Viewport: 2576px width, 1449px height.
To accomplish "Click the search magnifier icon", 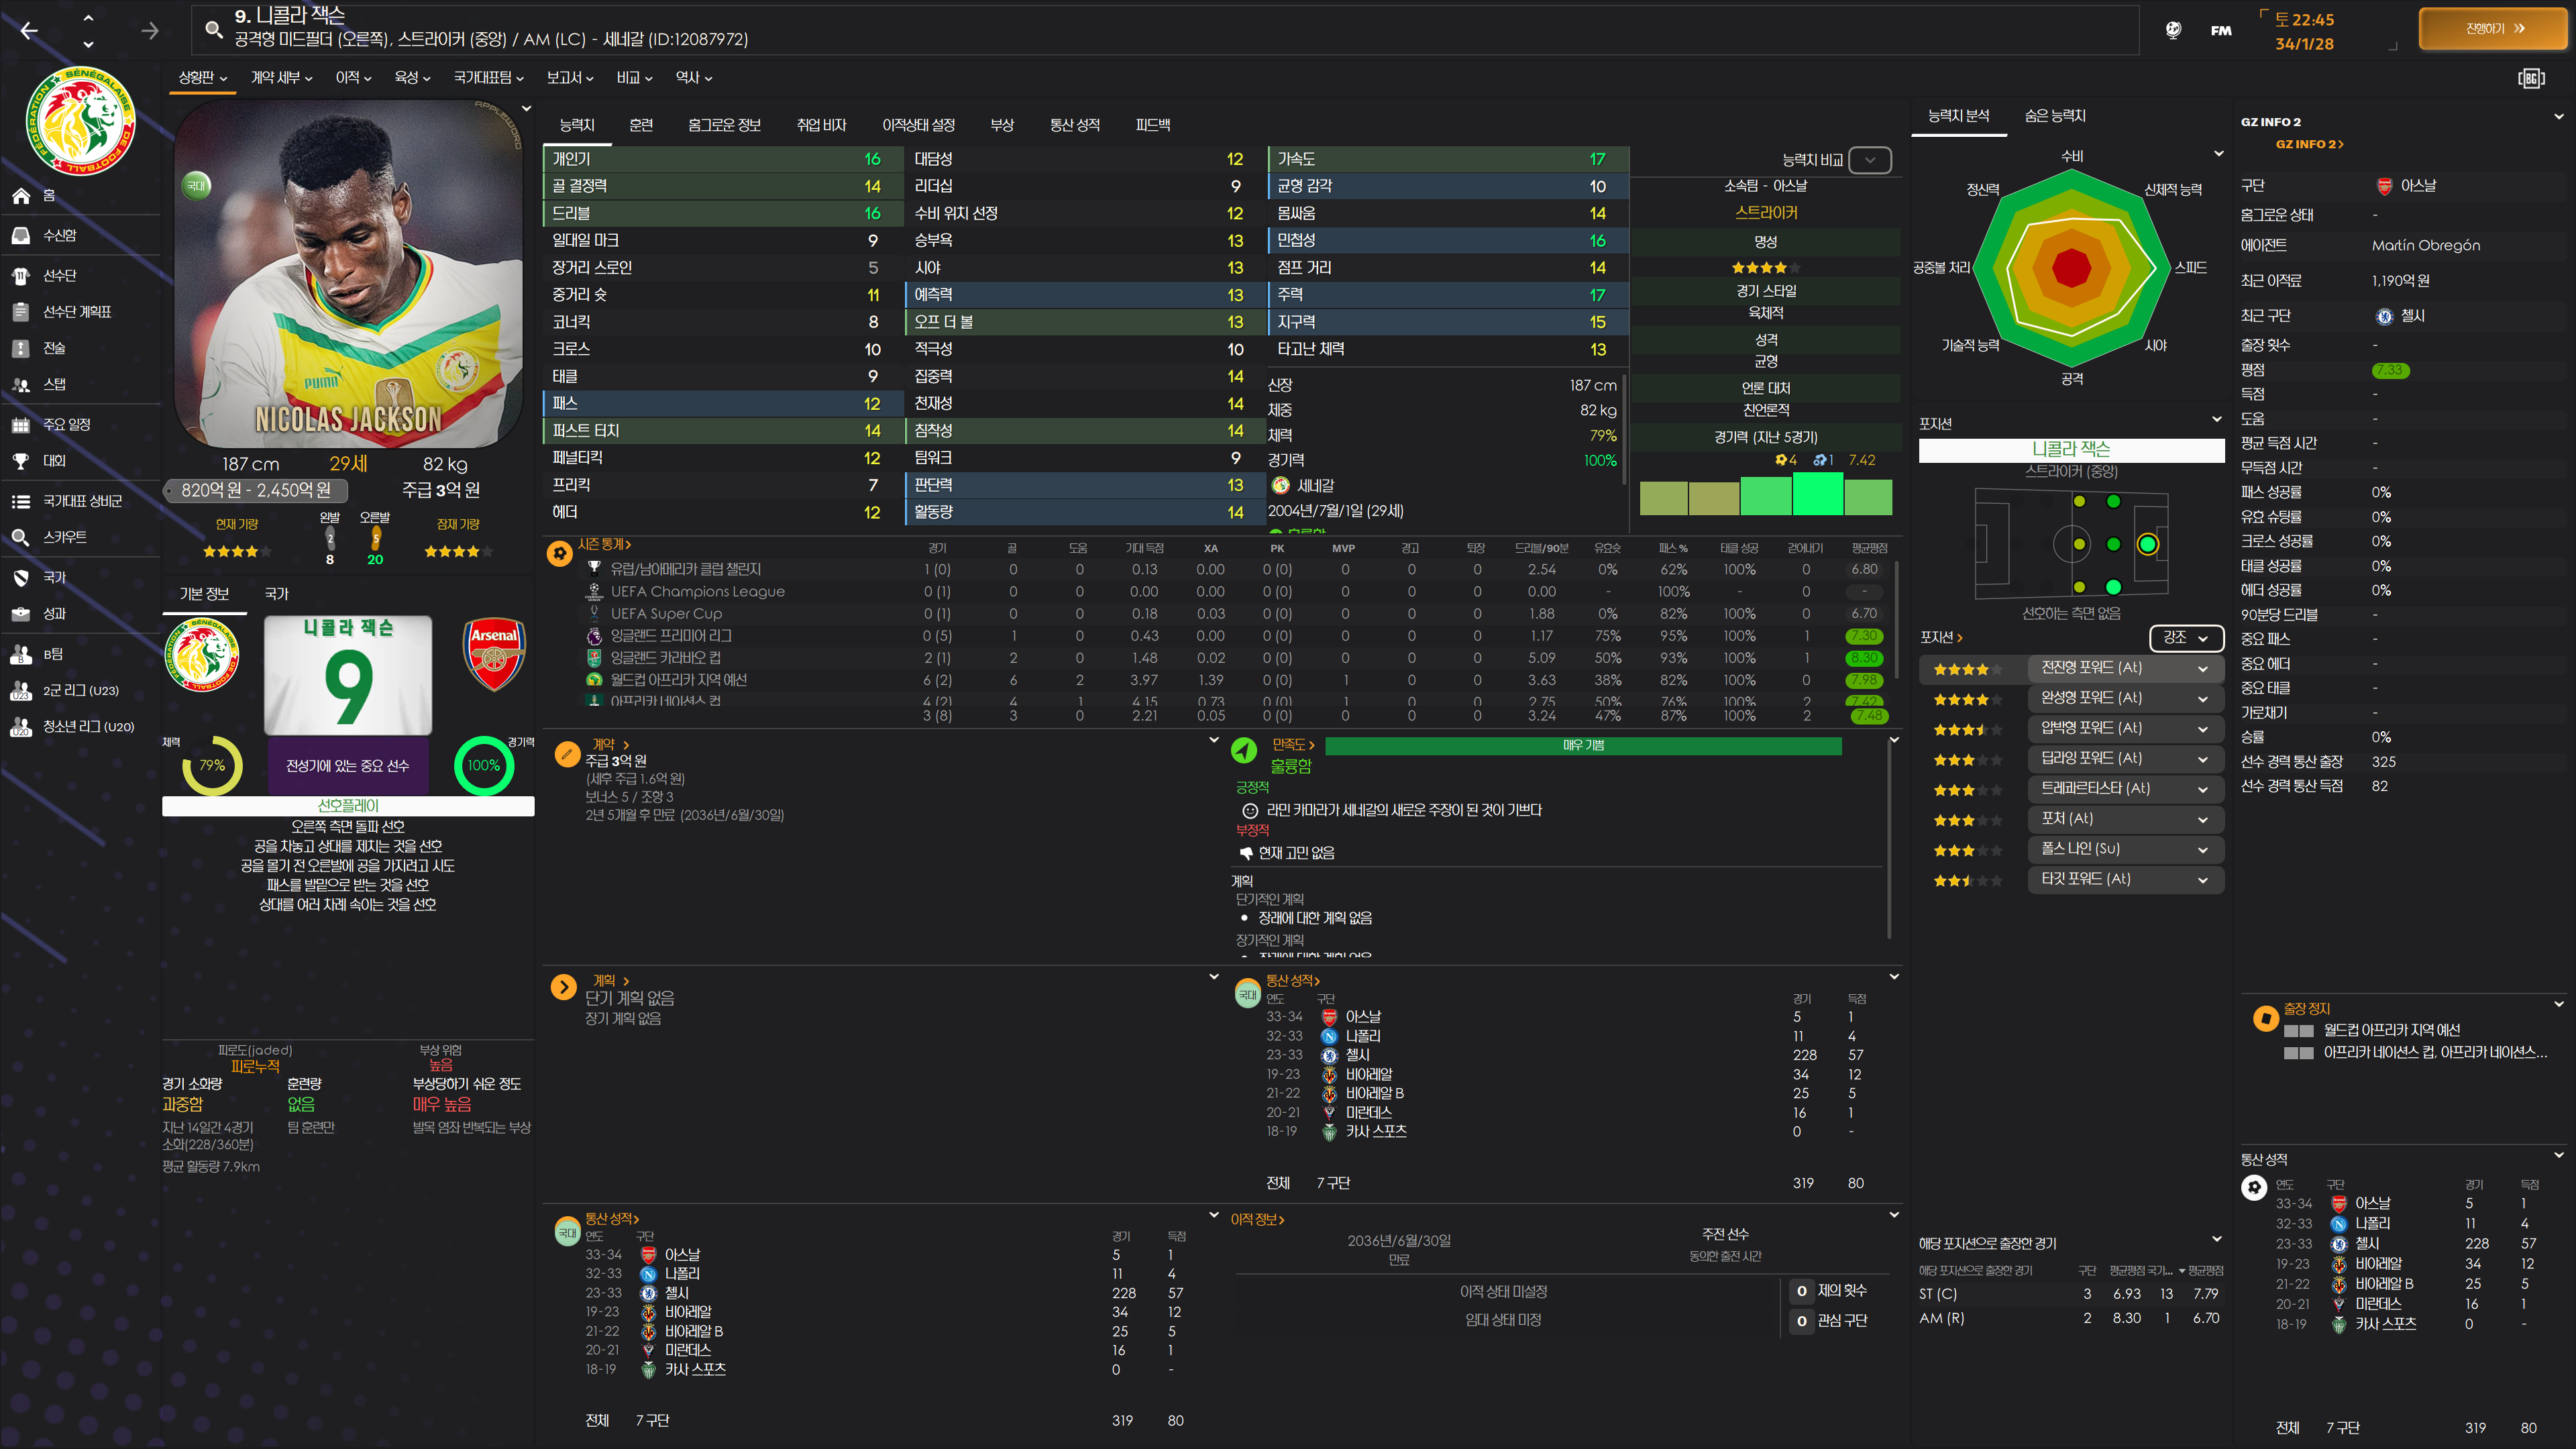I will point(213,29).
